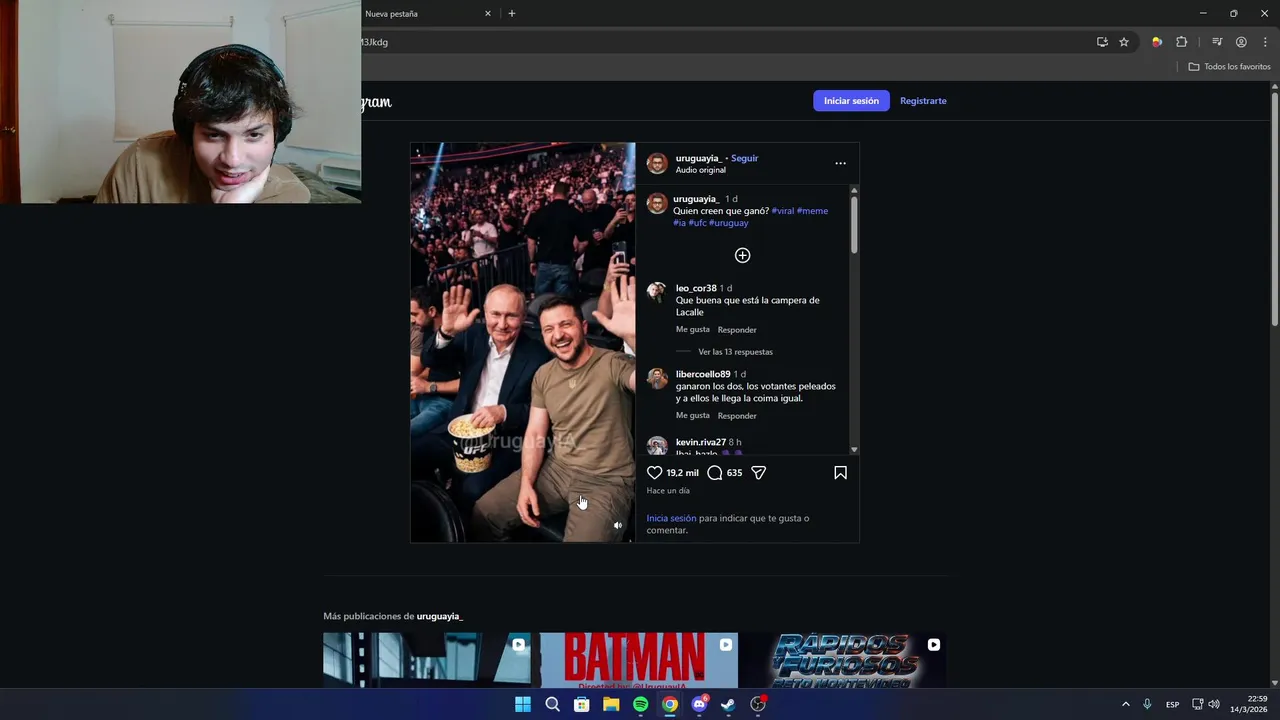Click the 19,2 mil likes count
1280x720 pixels.
[x=683, y=473]
